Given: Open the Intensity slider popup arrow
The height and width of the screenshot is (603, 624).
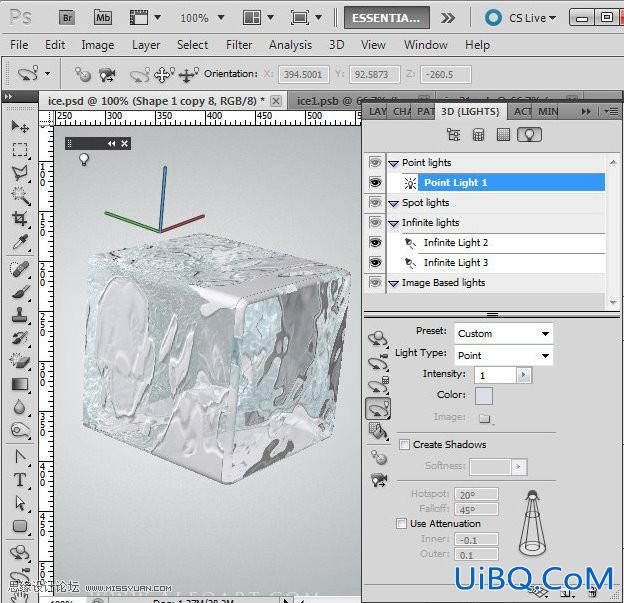Looking at the screenshot, I should pos(524,375).
